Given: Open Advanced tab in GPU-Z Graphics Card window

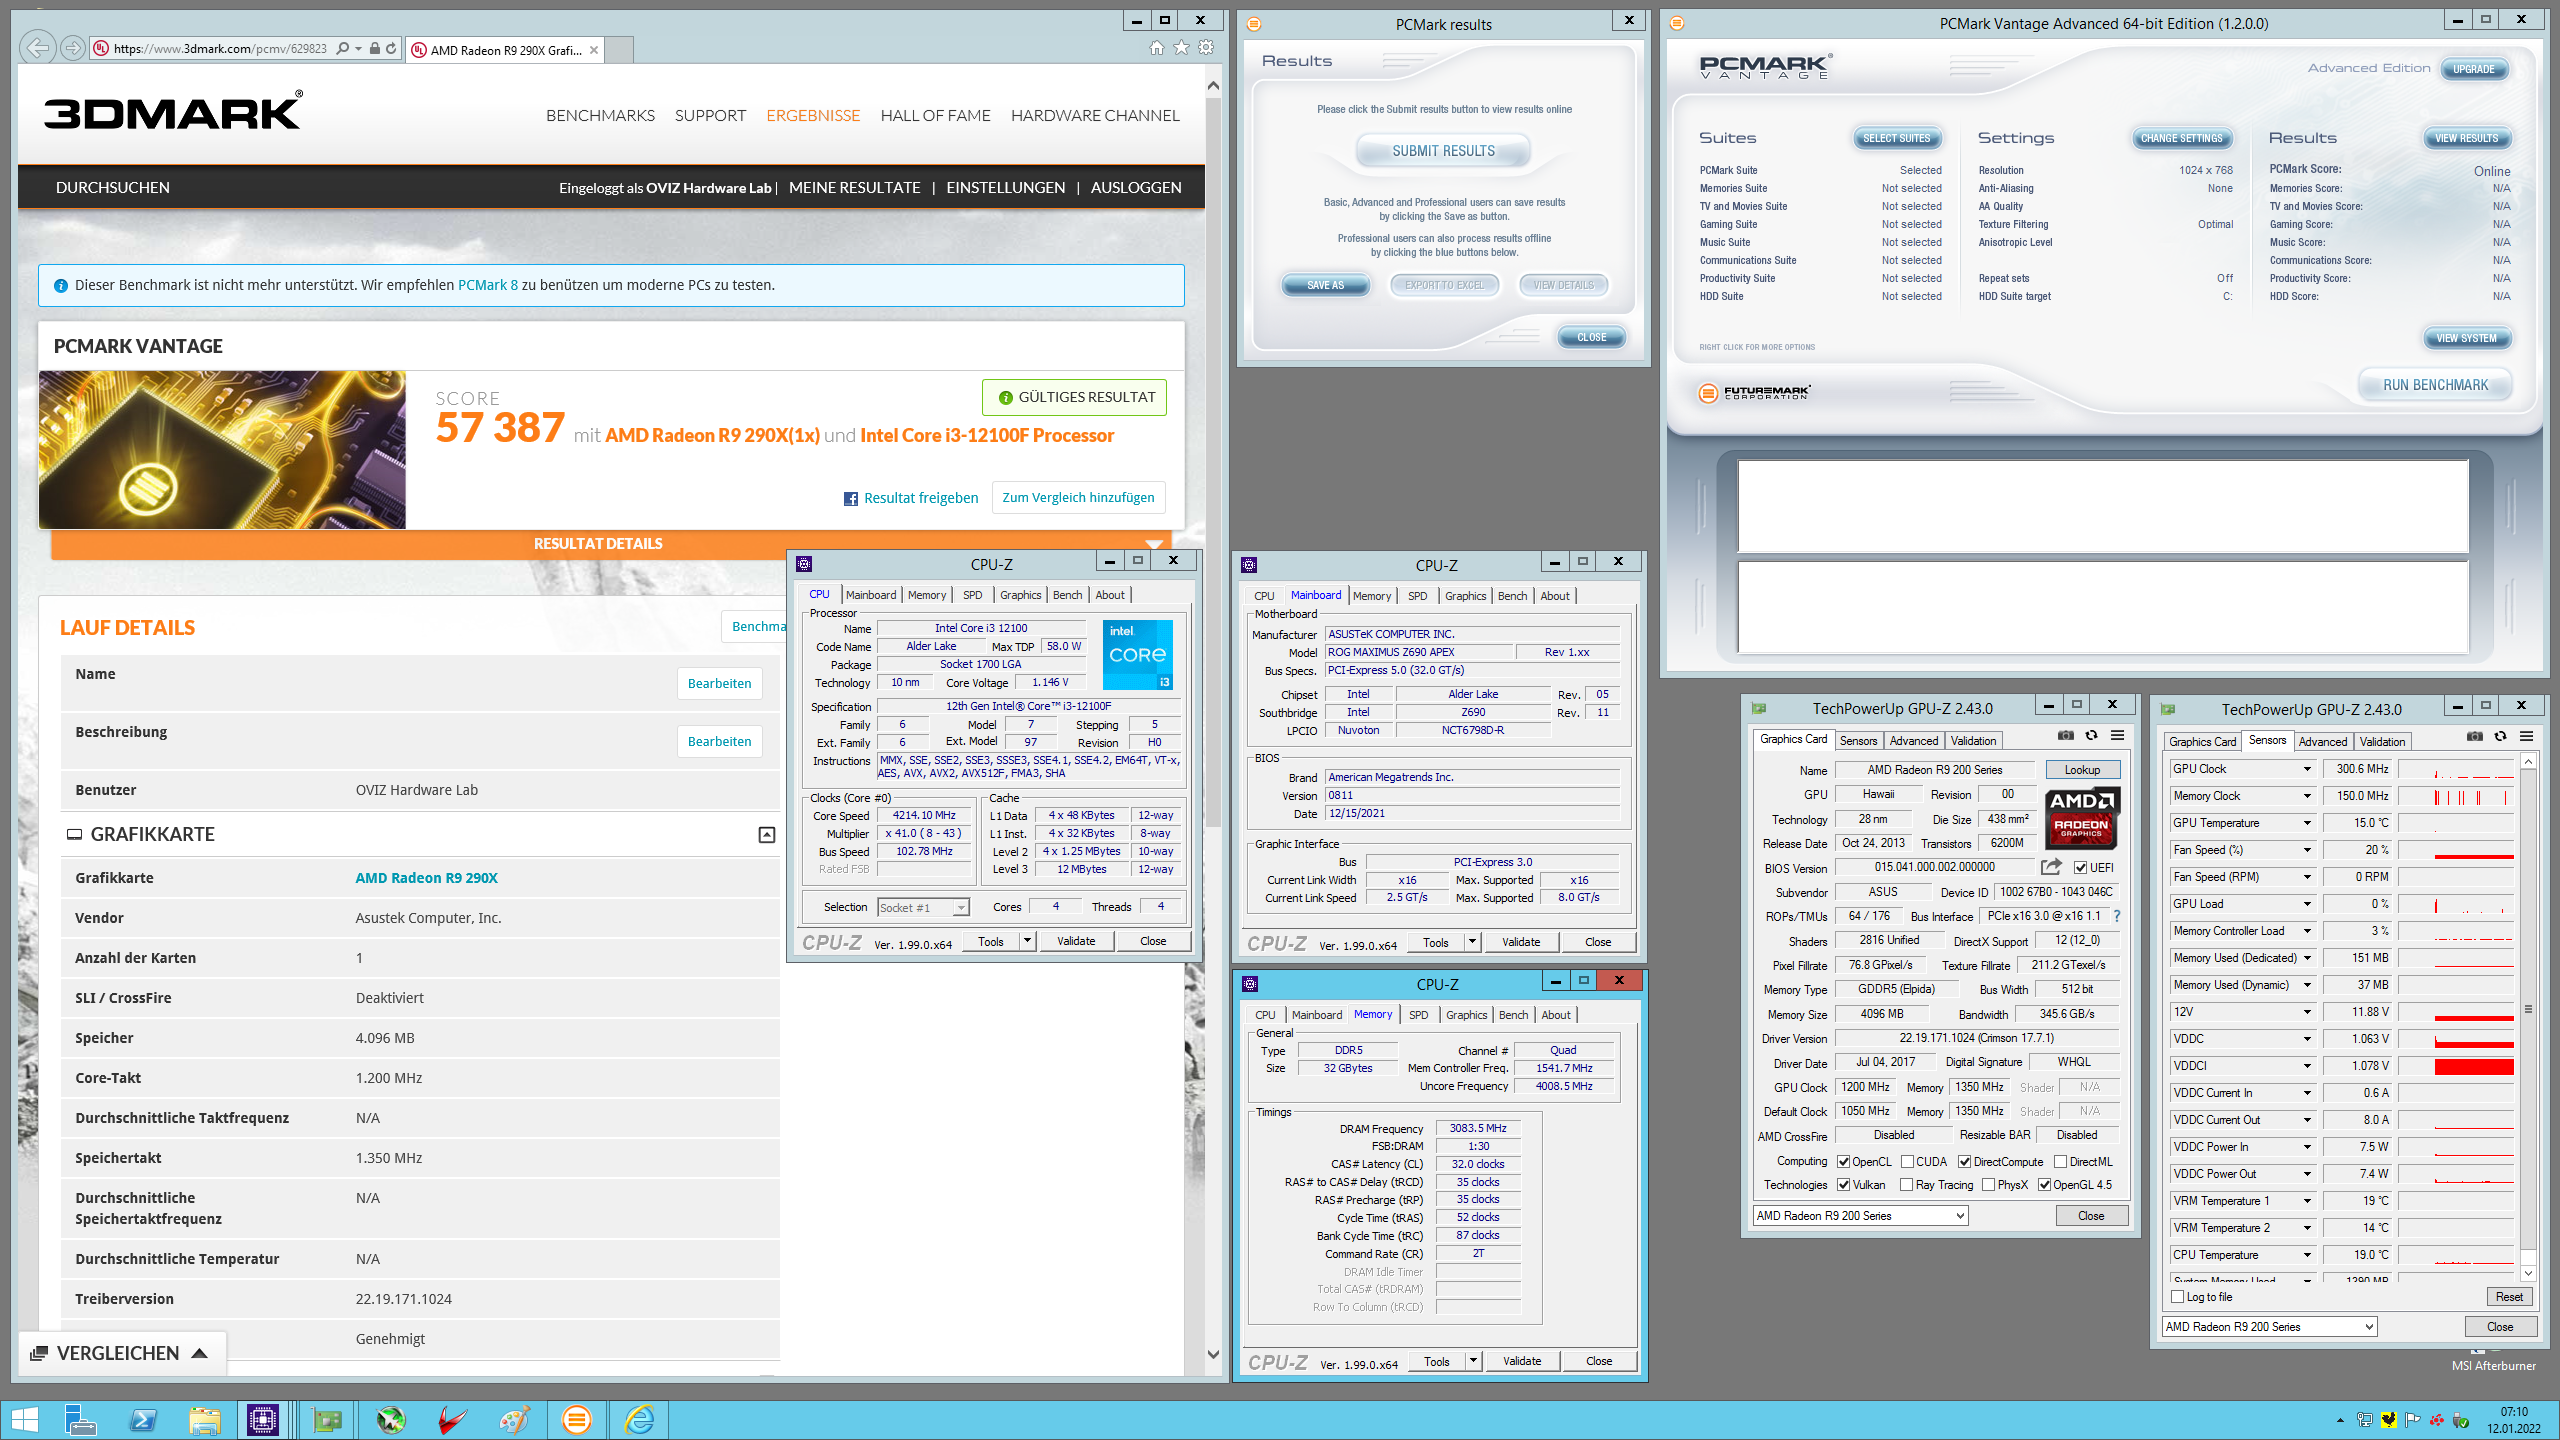Looking at the screenshot, I should 1914,741.
